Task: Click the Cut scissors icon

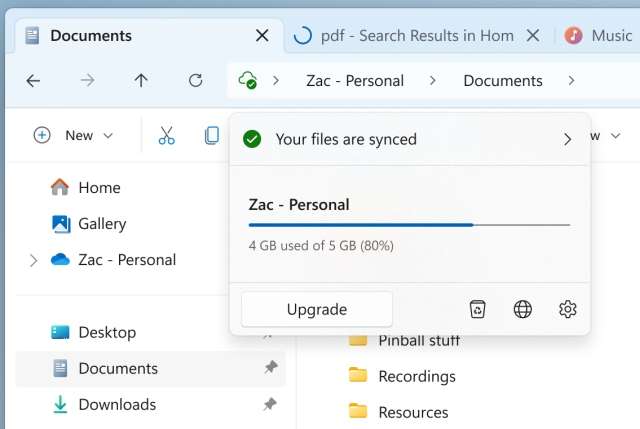Action: click(166, 135)
